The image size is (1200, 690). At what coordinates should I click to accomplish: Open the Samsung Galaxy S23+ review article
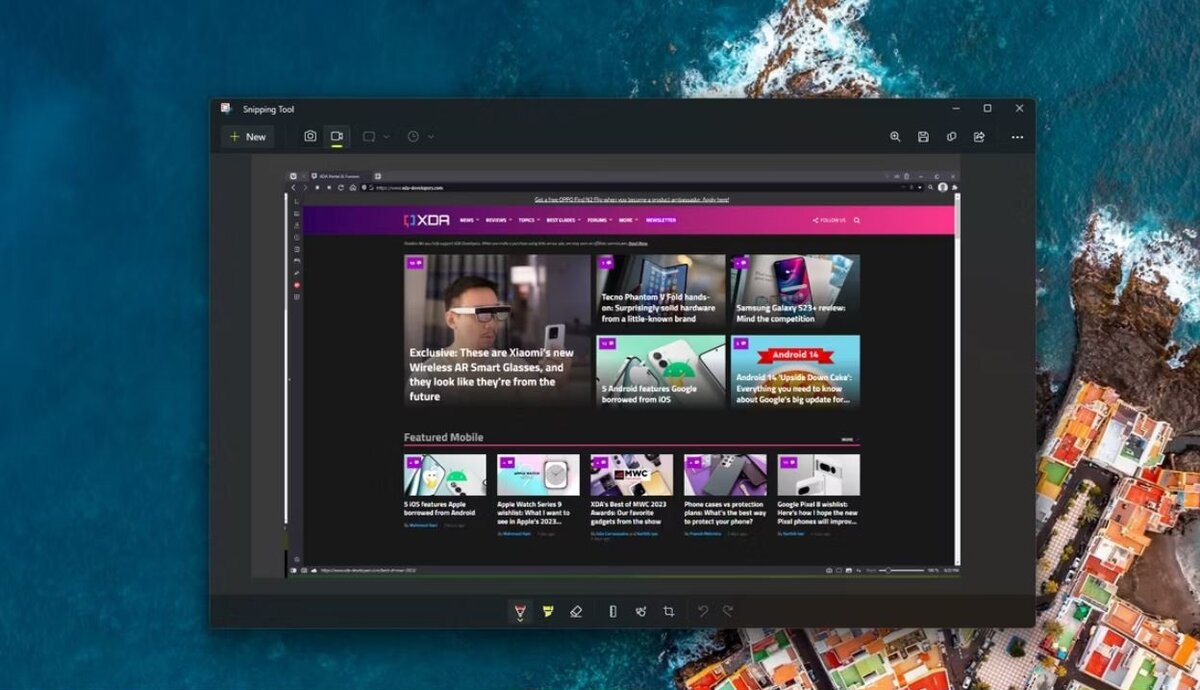[795, 291]
